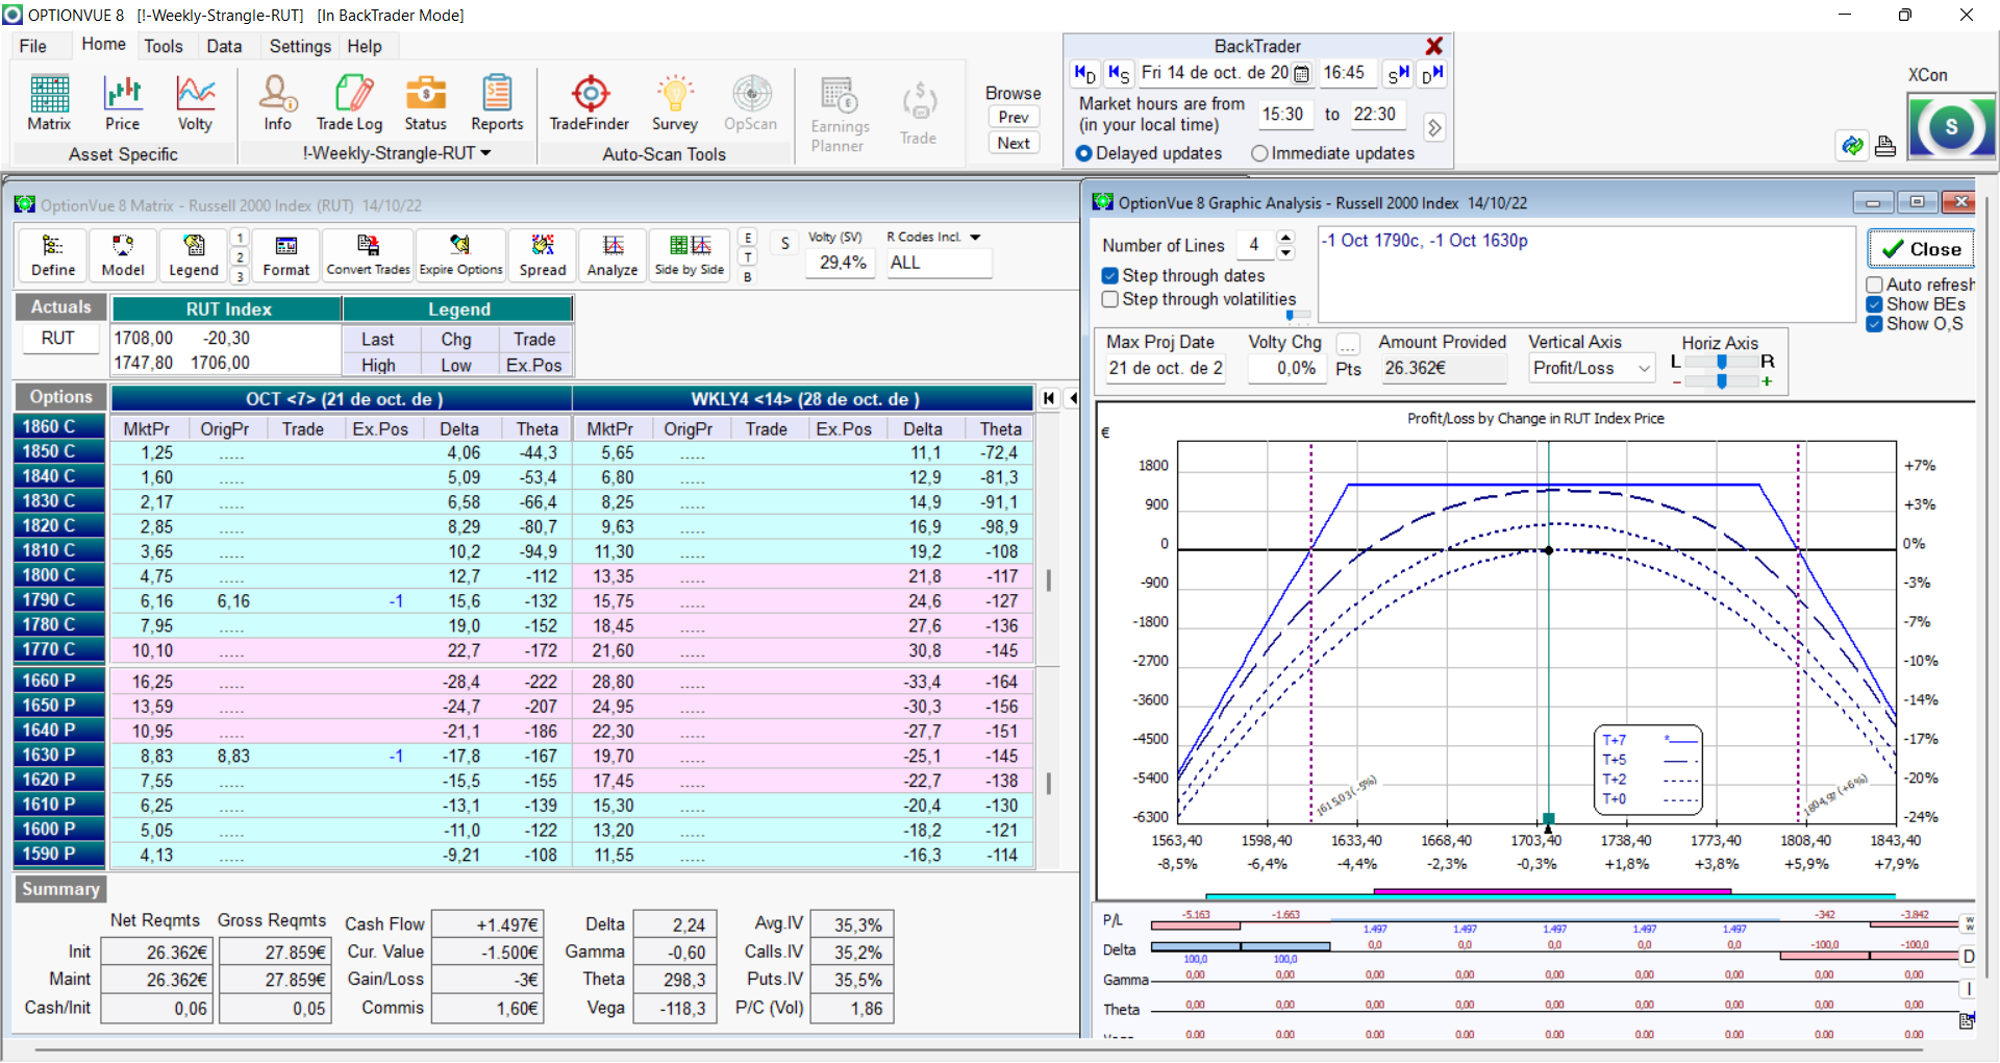Open the File menu
2000x1063 pixels.
(33, 46)
